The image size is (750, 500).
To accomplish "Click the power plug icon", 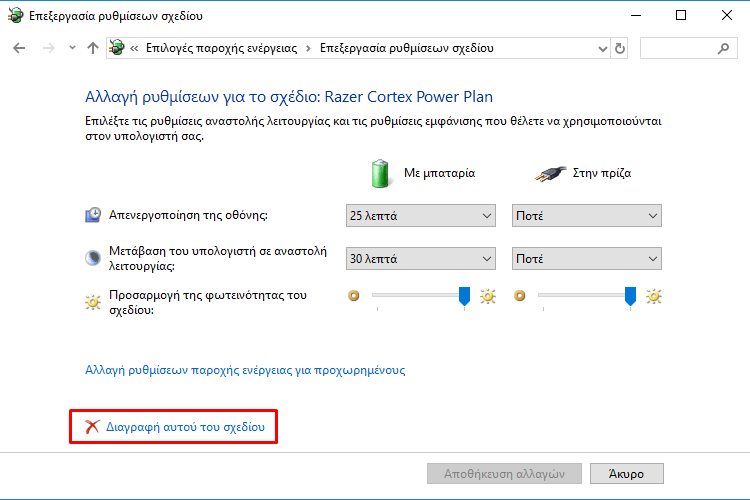I will (551, 173).
